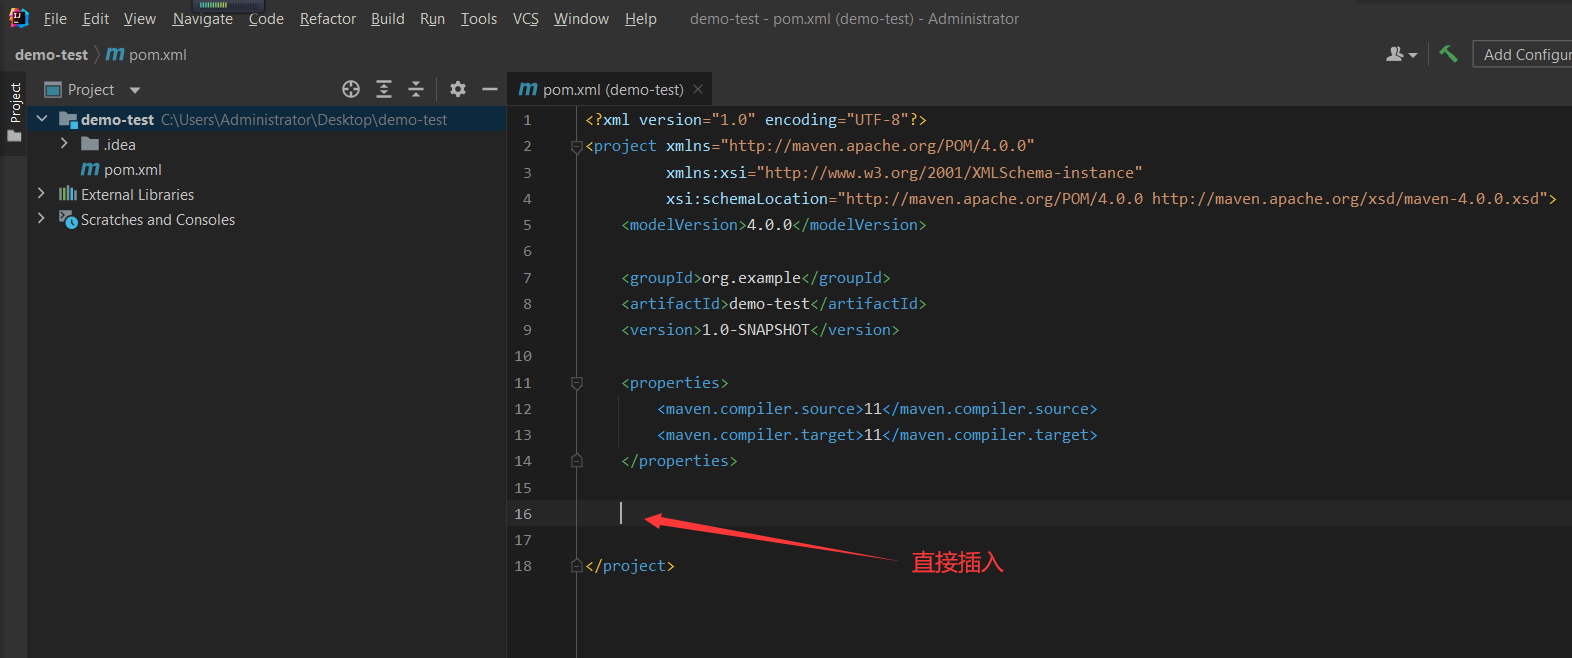Click pom.xml in the breadcrumb bar
Screen dimensions: 1572x658
click(x=147, y=55)
